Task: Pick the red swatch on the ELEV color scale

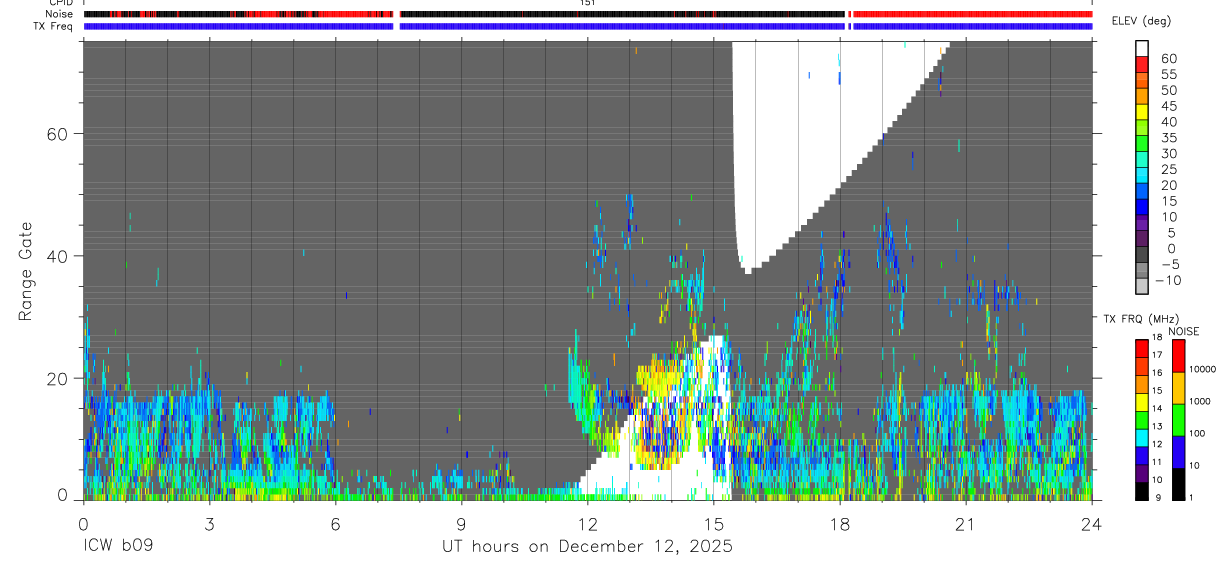Action: 1143,66
